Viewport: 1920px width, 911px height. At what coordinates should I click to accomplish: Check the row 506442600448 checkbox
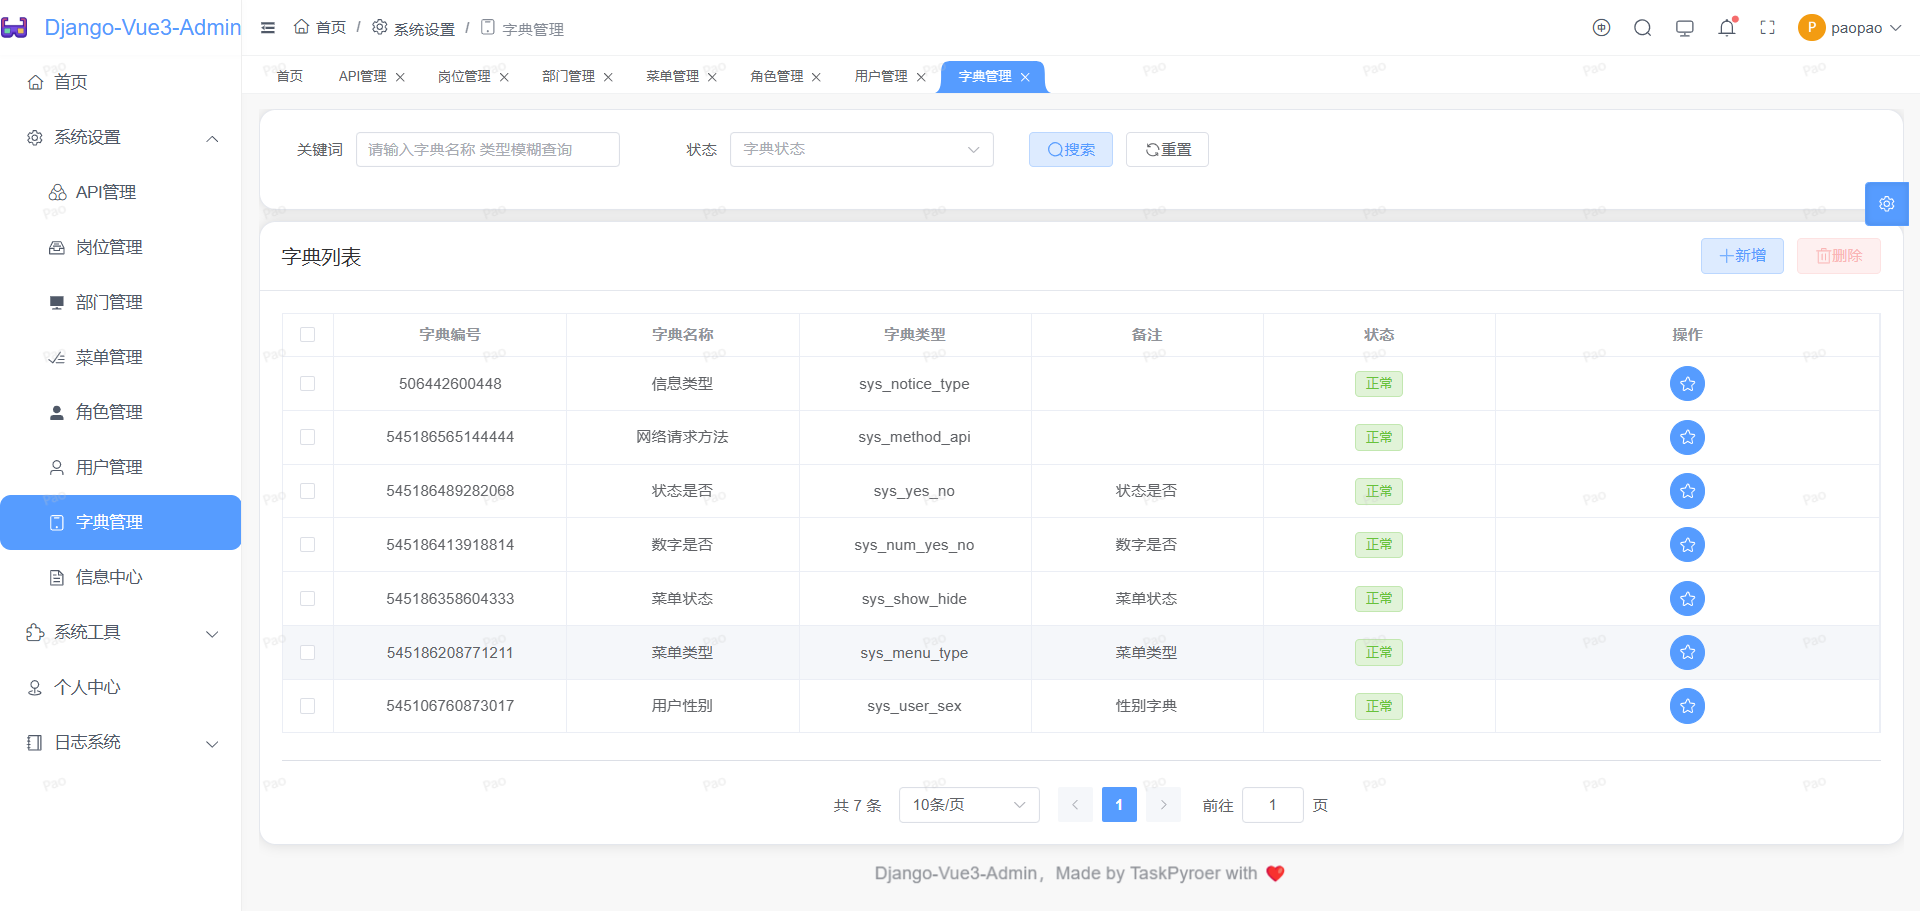click(x=308, y=384)
